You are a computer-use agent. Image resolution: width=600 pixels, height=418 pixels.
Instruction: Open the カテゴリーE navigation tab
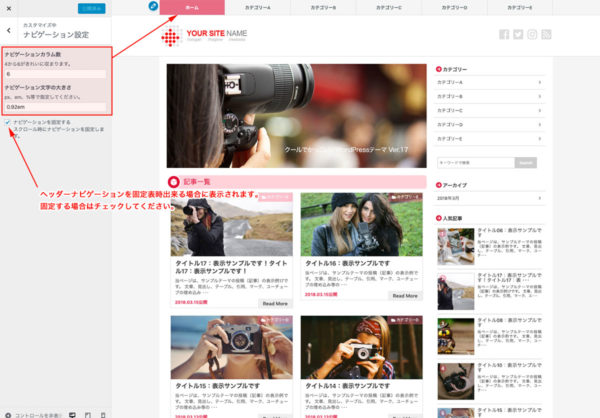coord(520,7)
